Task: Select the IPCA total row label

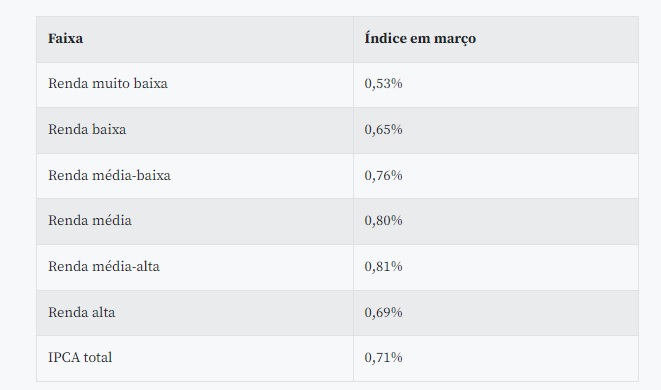Action: click(x=80, y=358)
